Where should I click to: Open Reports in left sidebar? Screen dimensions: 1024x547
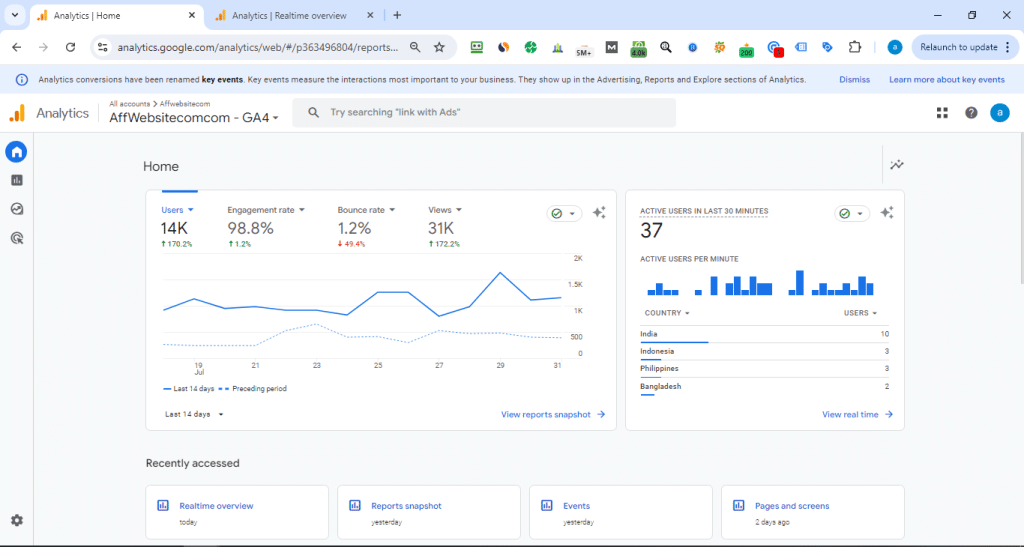click(16, 180)
